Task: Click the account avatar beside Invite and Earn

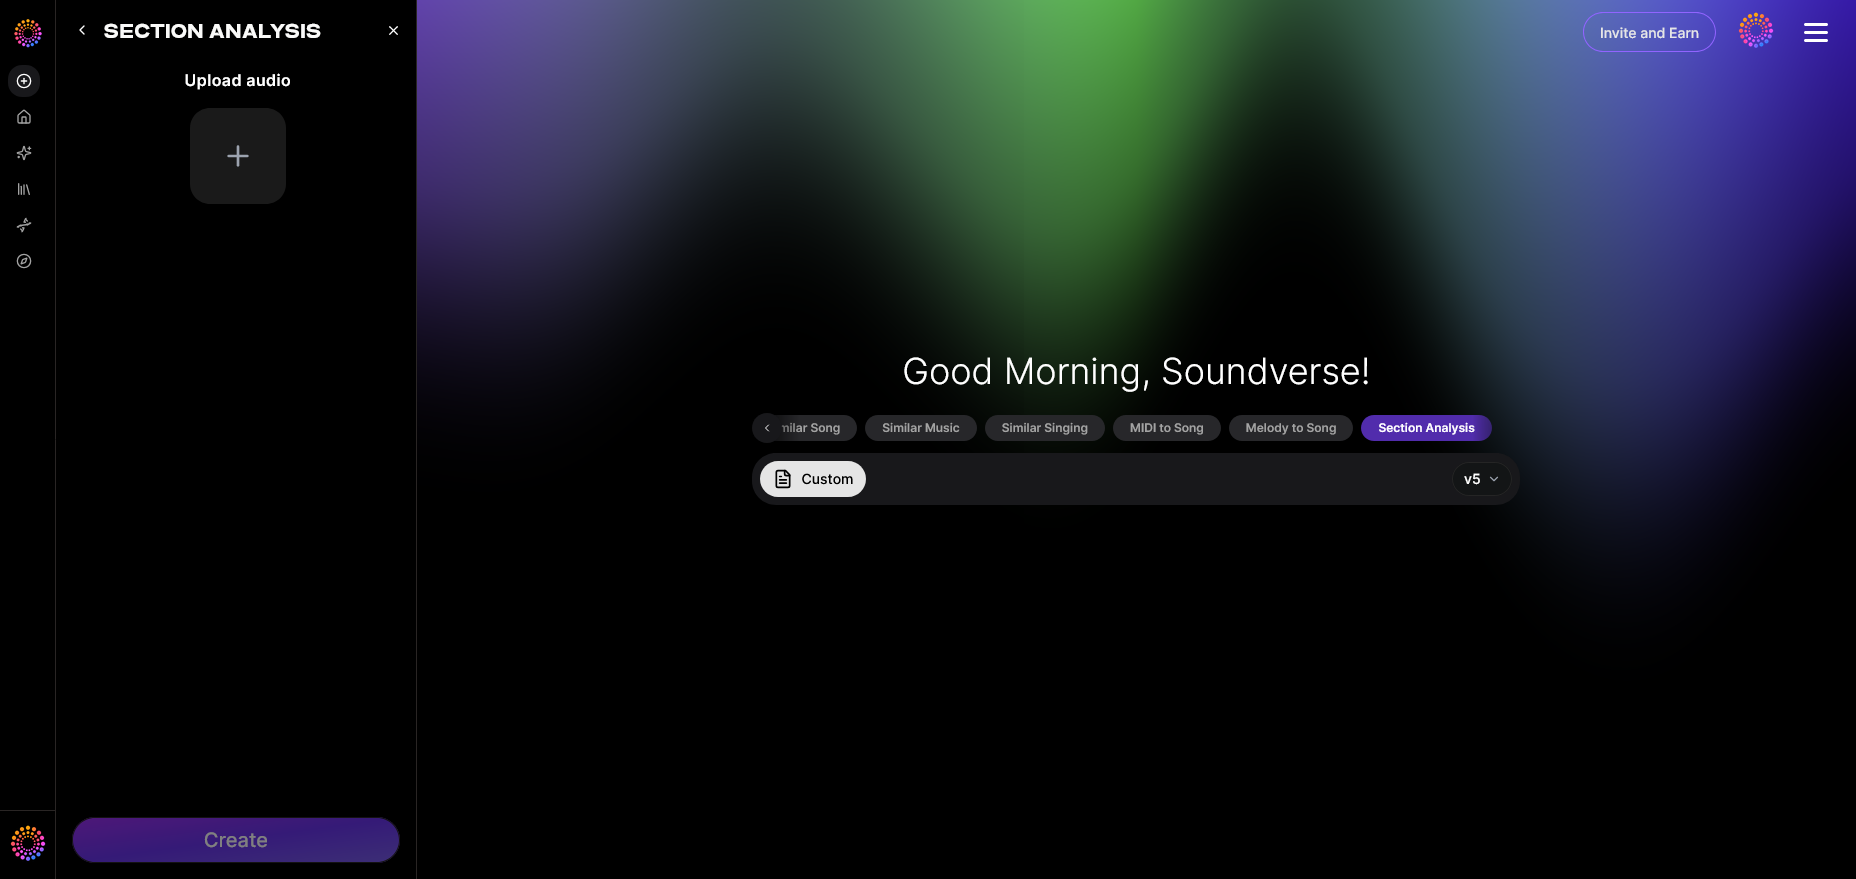Action: point(1756,31)
